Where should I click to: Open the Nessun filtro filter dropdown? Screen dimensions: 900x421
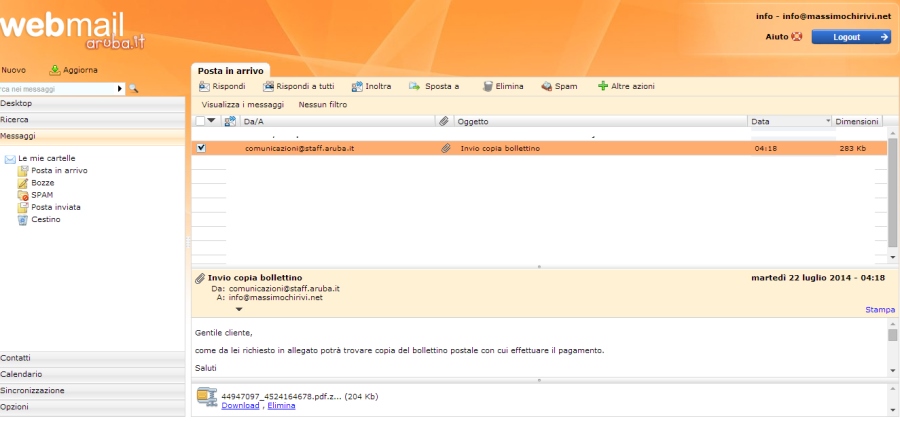coord(323,105)
